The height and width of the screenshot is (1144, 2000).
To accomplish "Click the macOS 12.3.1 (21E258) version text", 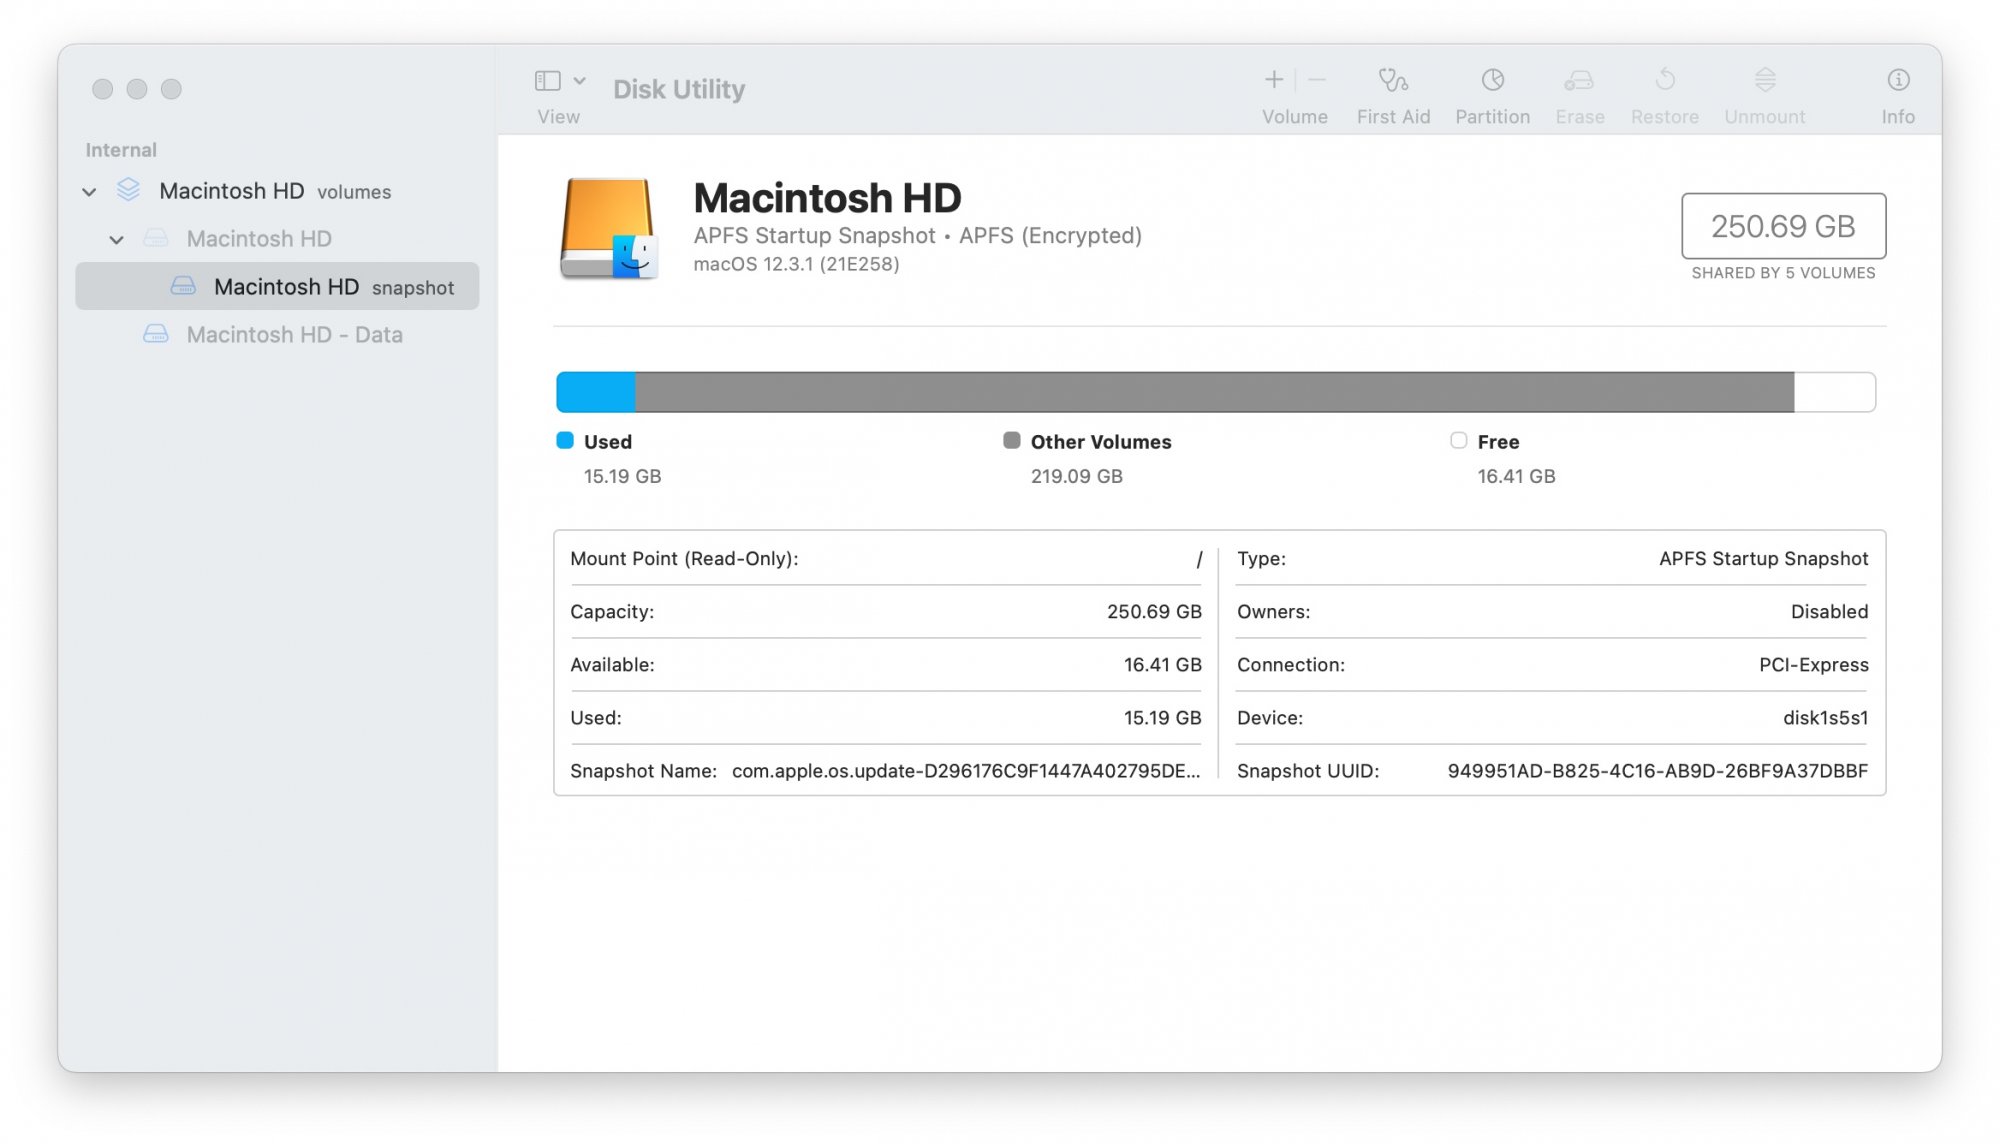I will pos(797,264).
